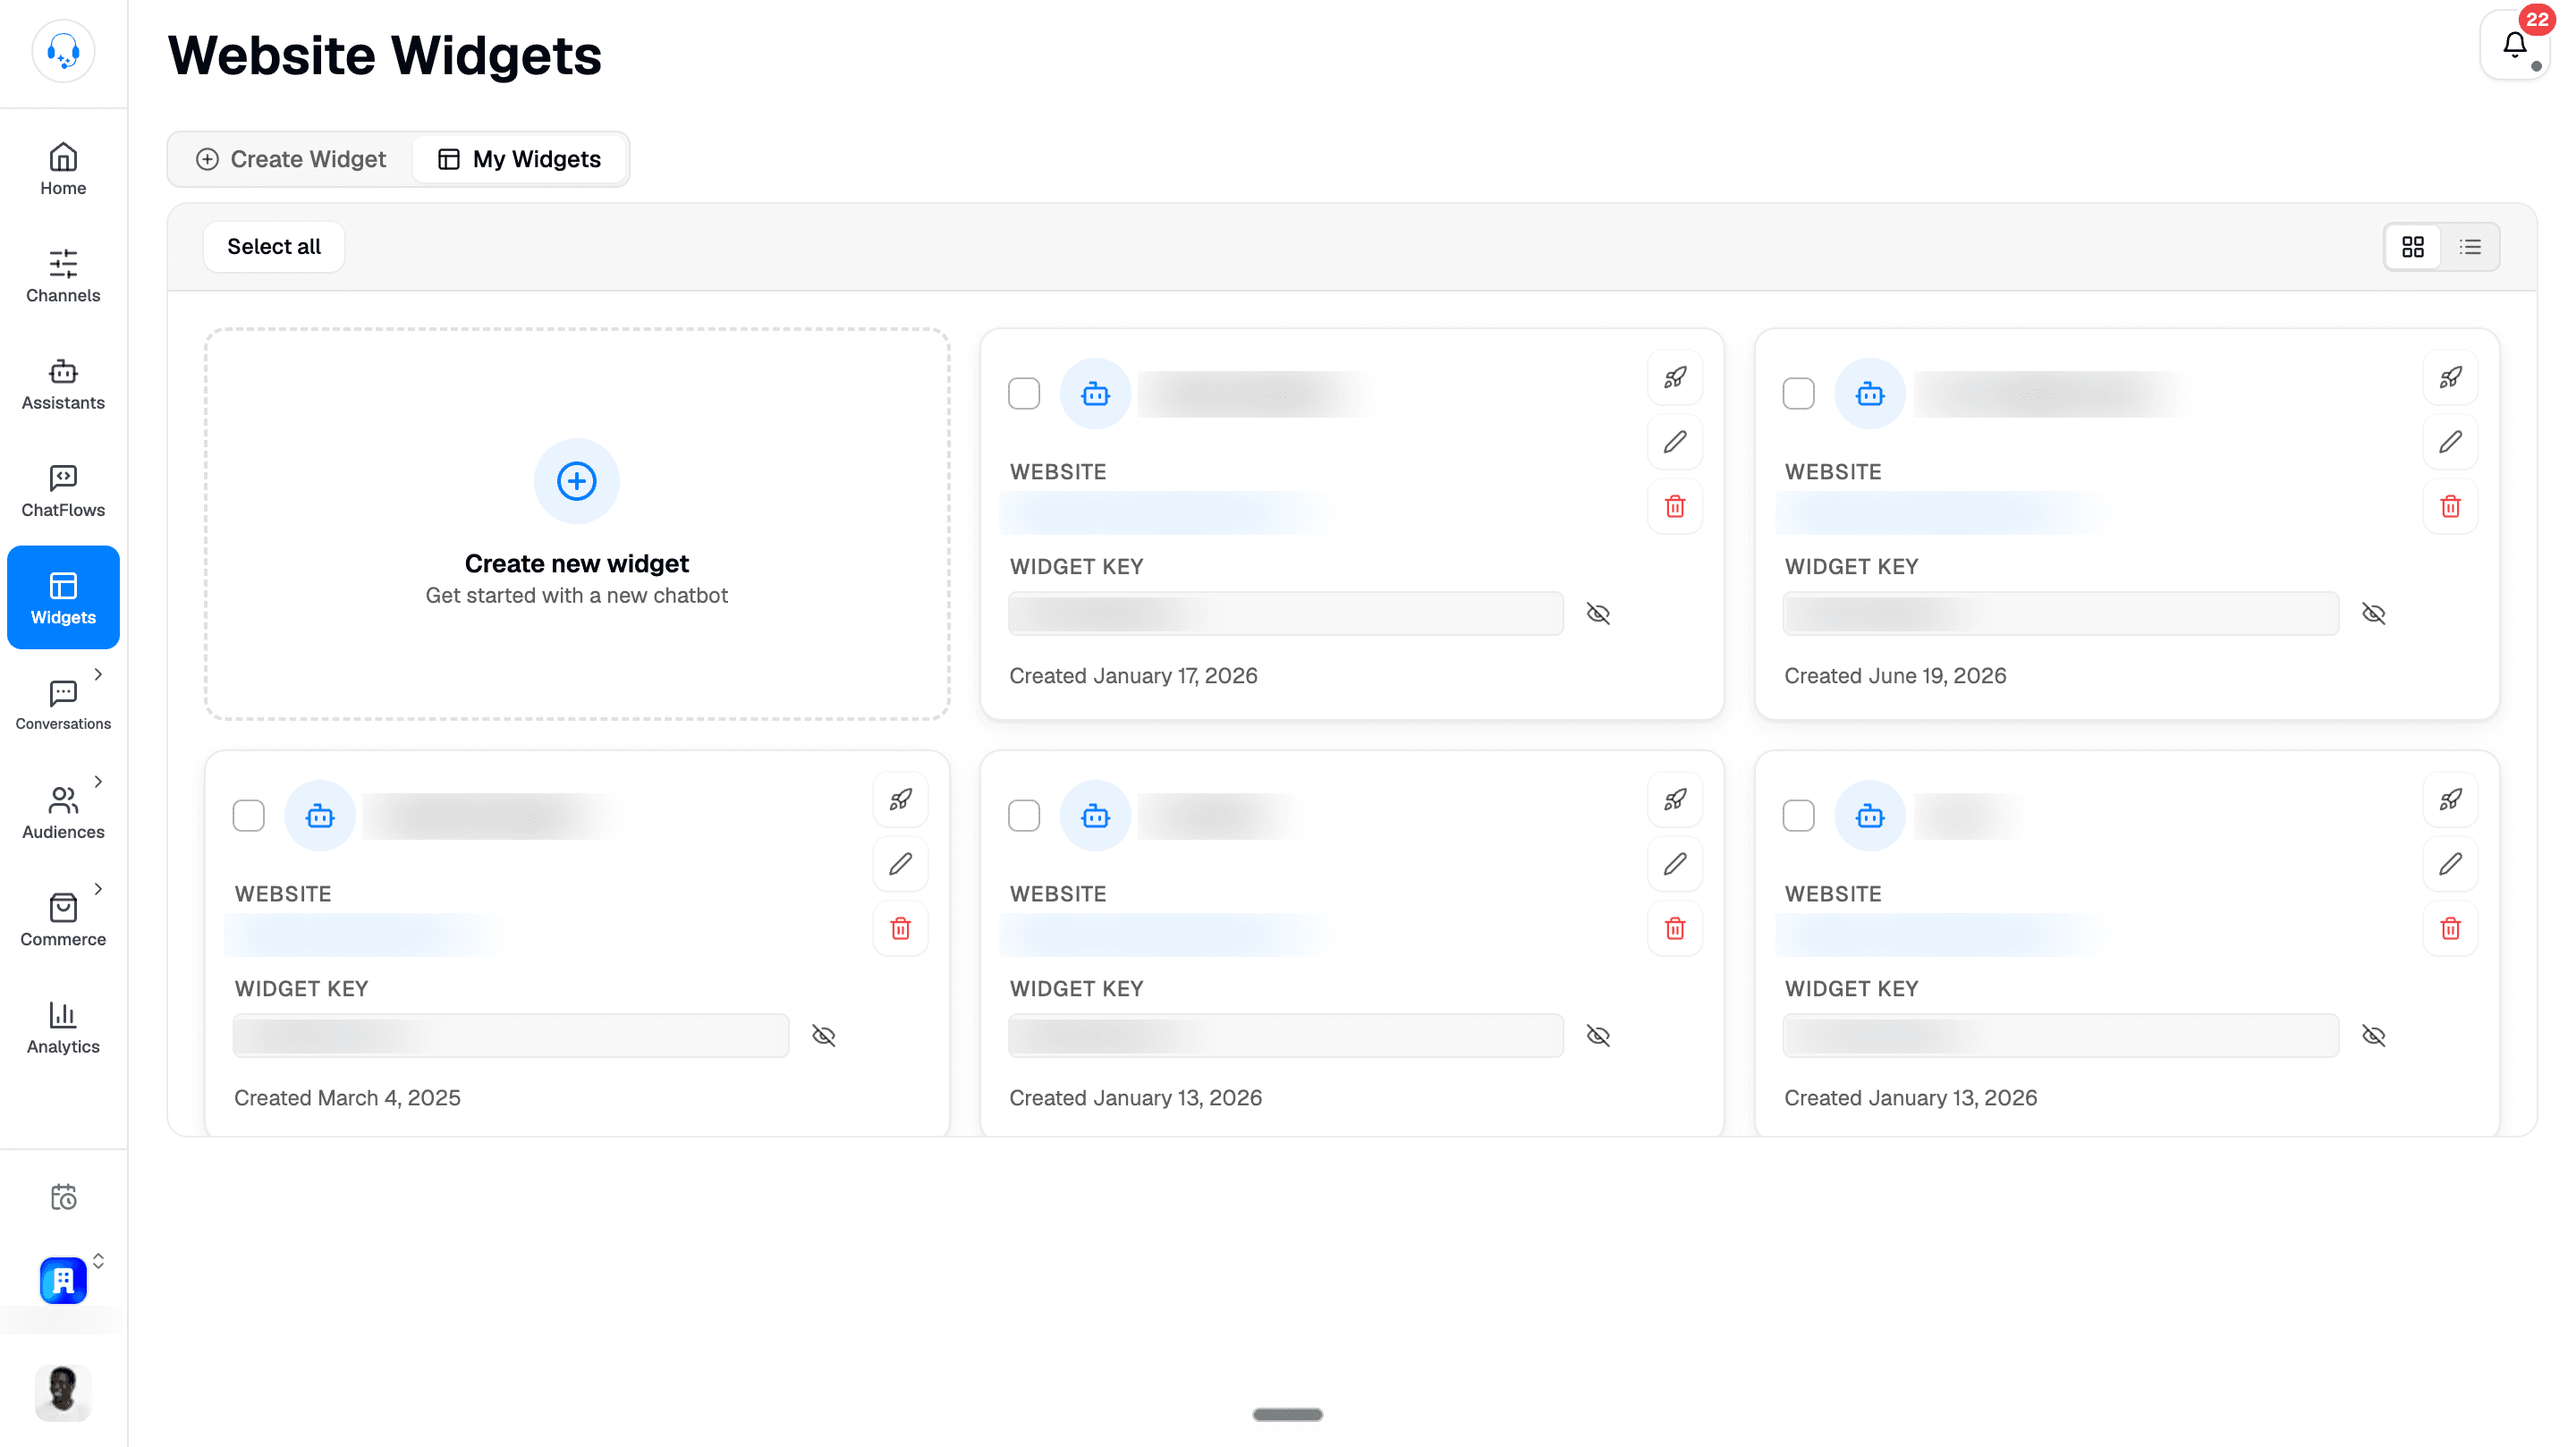This screenshot has height=1447, width=2576.
Task: Click the bottom horizontal scroll handle
Action: [1288, 1414]
